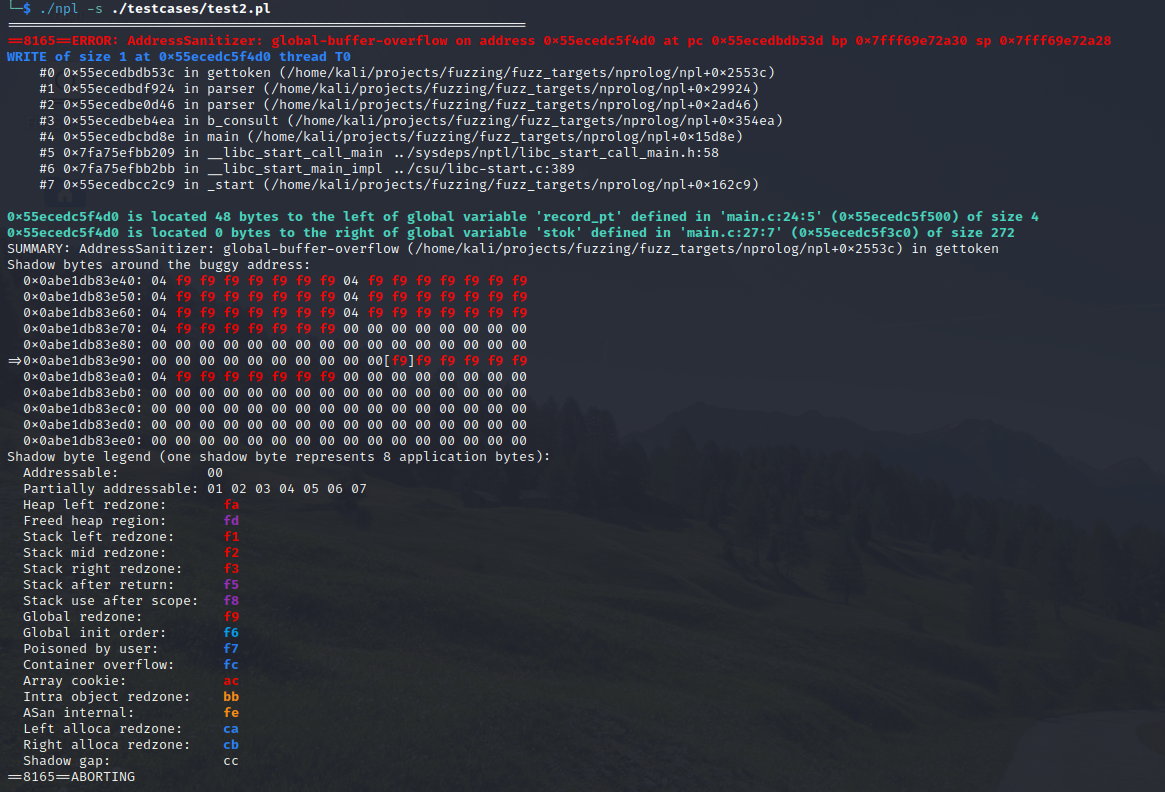Click the 'Shadow byte legend' heading line

click(279, 456)
